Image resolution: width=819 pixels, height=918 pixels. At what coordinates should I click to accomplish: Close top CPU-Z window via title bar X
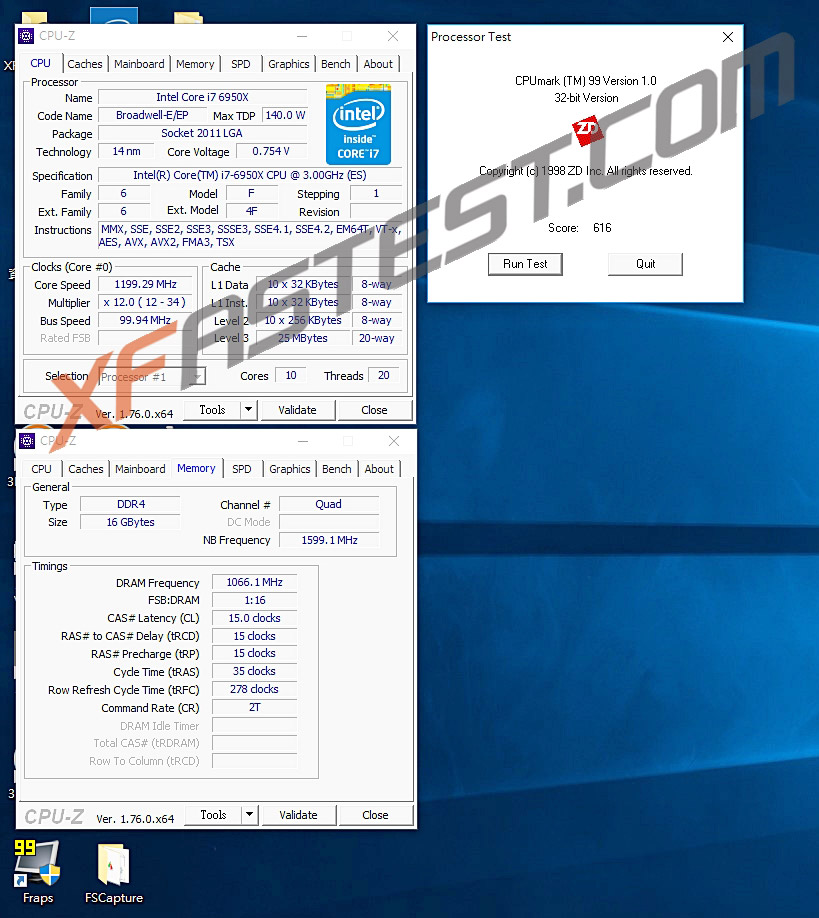[393, 36]
